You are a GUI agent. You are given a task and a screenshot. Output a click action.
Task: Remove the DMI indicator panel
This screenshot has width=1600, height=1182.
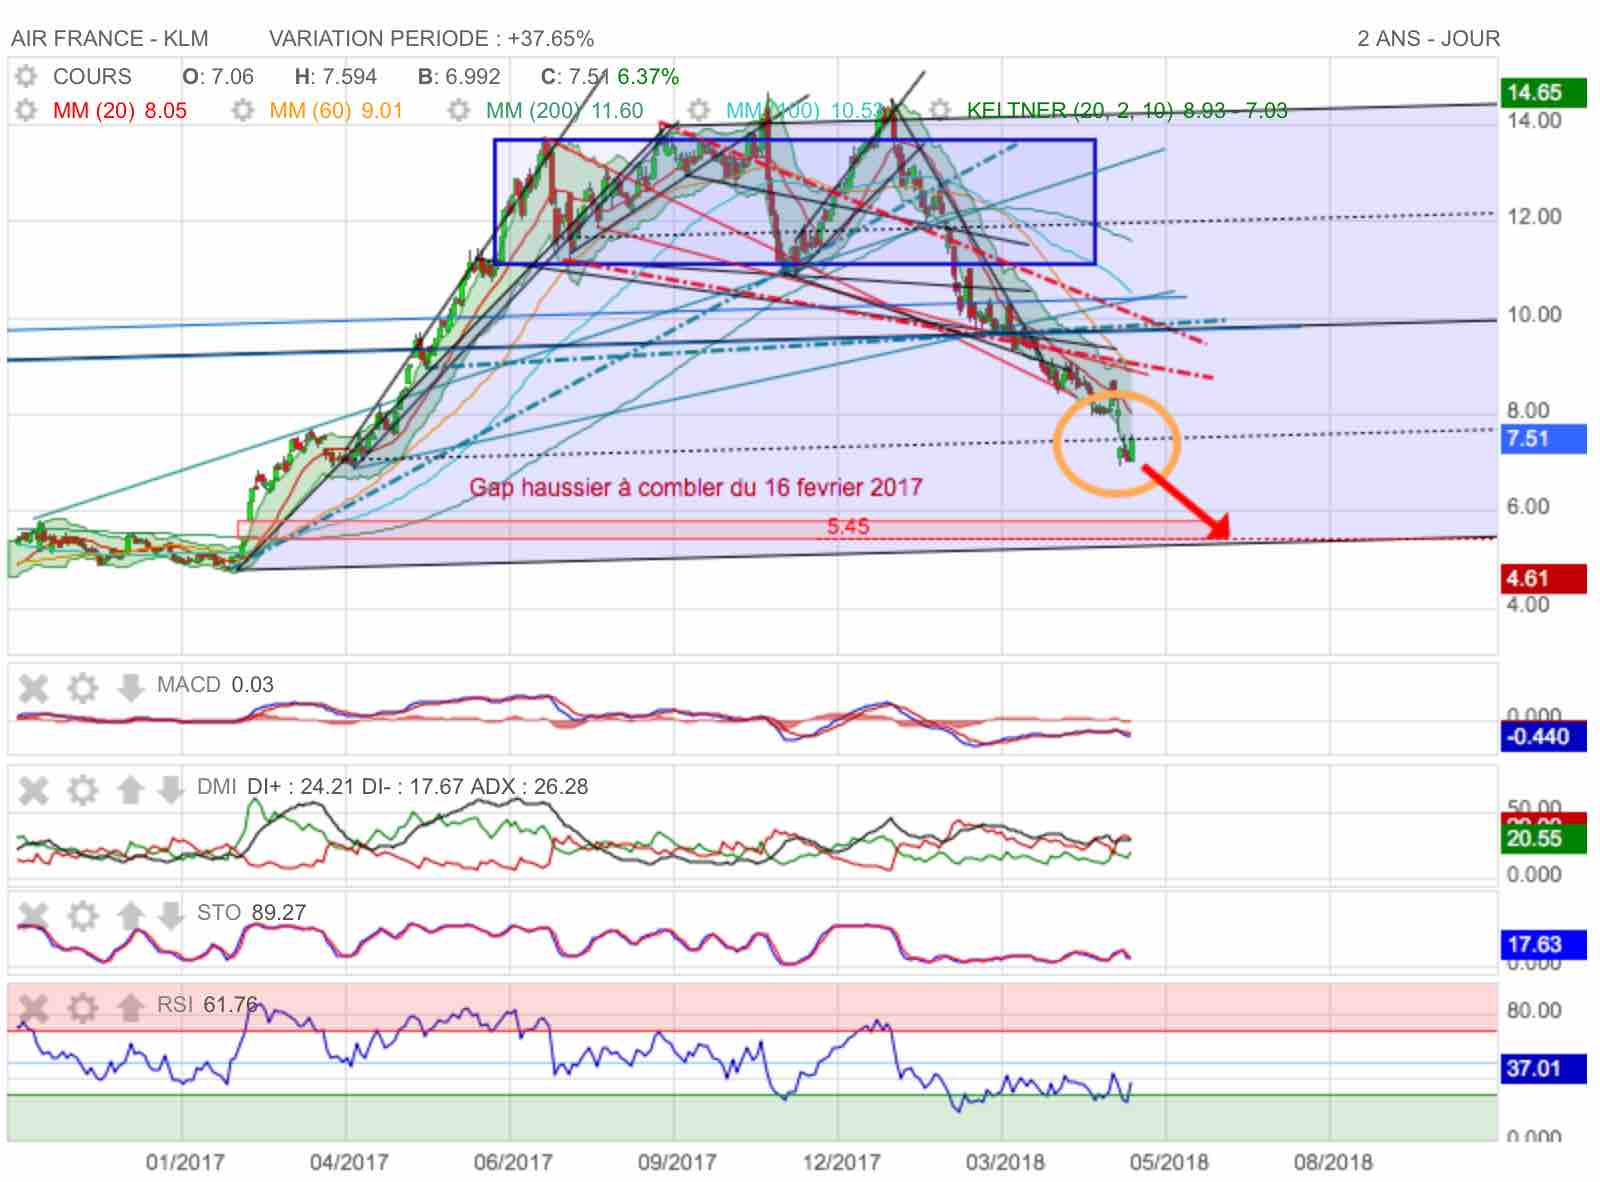tap(34, 790)
